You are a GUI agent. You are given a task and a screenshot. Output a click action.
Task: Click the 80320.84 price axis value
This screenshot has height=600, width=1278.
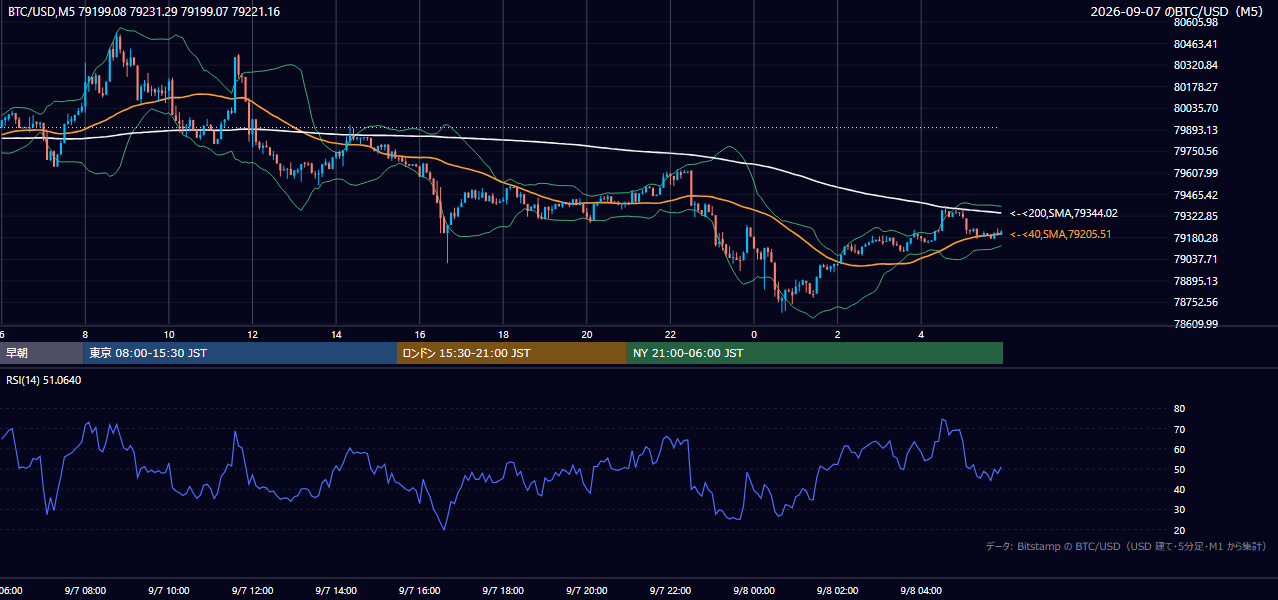(1196, 65)
